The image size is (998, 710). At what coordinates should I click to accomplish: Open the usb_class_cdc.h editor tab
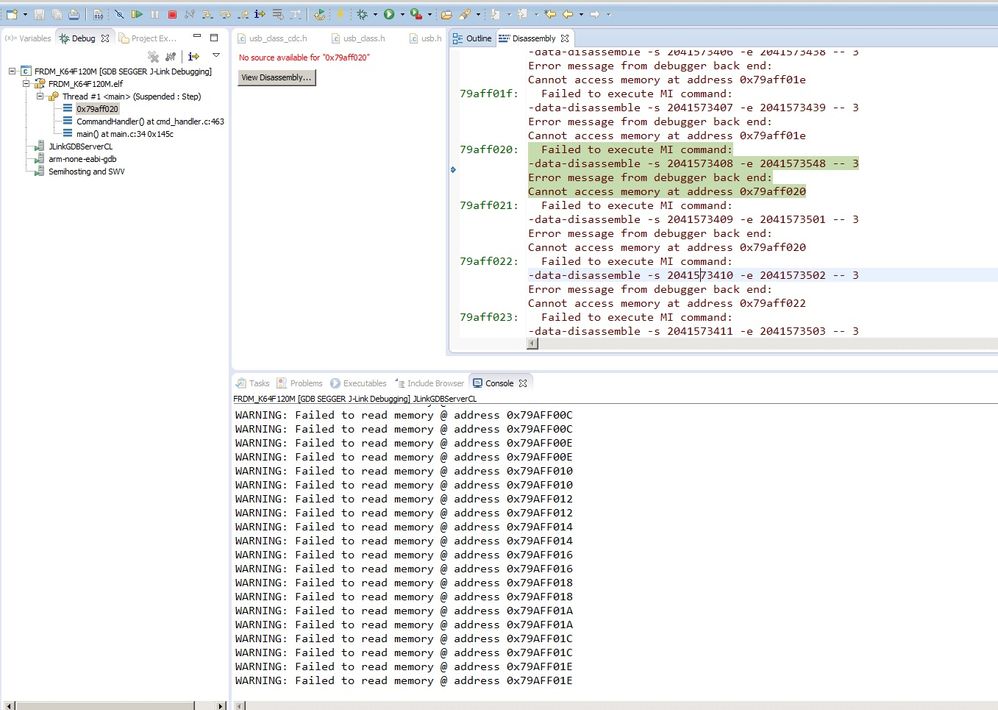(272, 38)
